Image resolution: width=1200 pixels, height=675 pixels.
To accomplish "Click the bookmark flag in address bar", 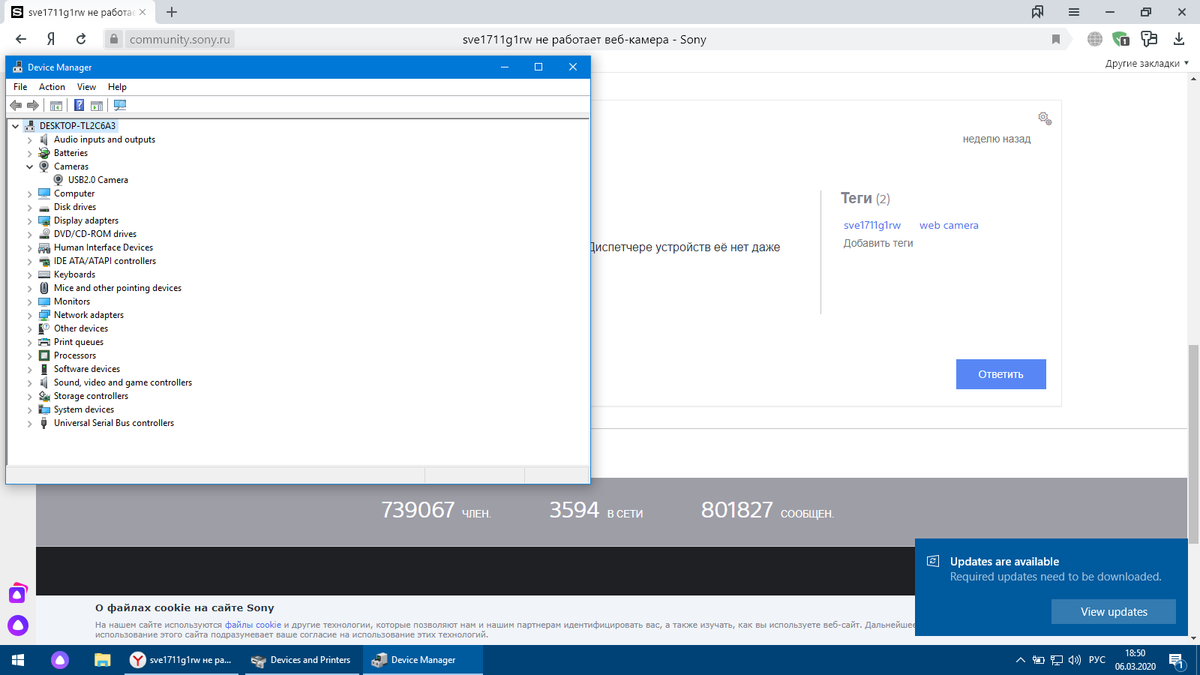I will click(1056, 39).
